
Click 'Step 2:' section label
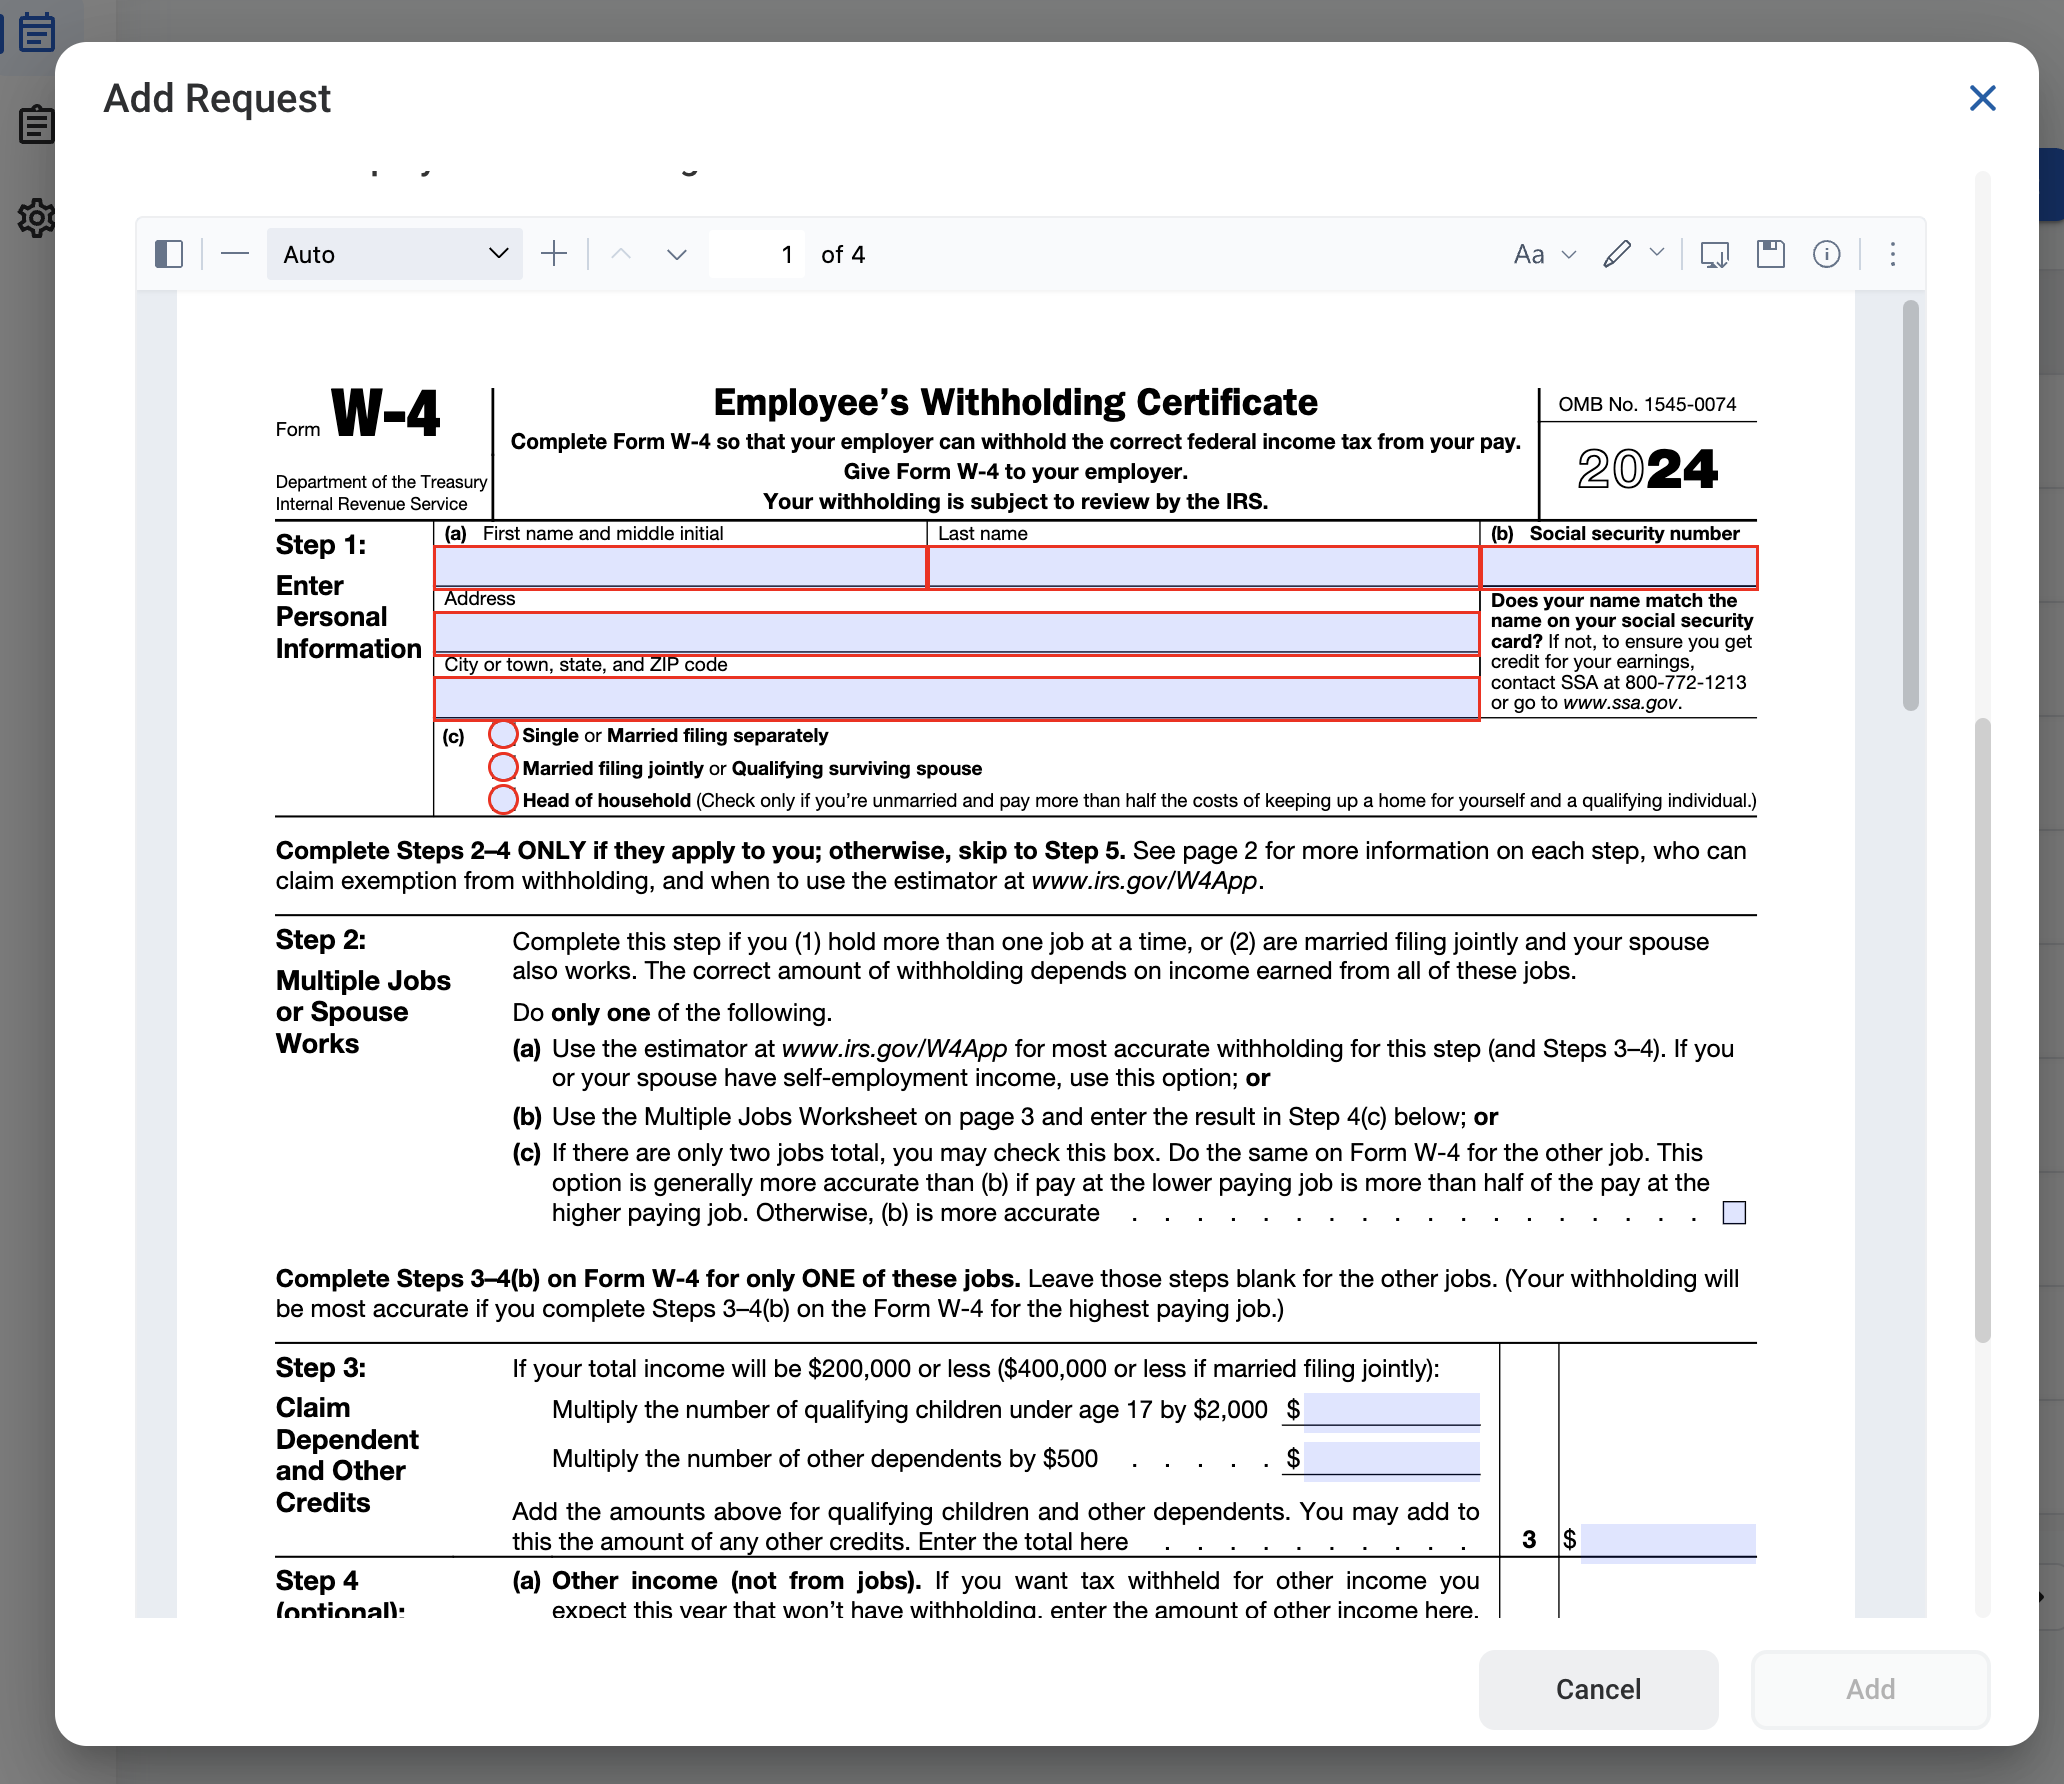coord(320,940)
